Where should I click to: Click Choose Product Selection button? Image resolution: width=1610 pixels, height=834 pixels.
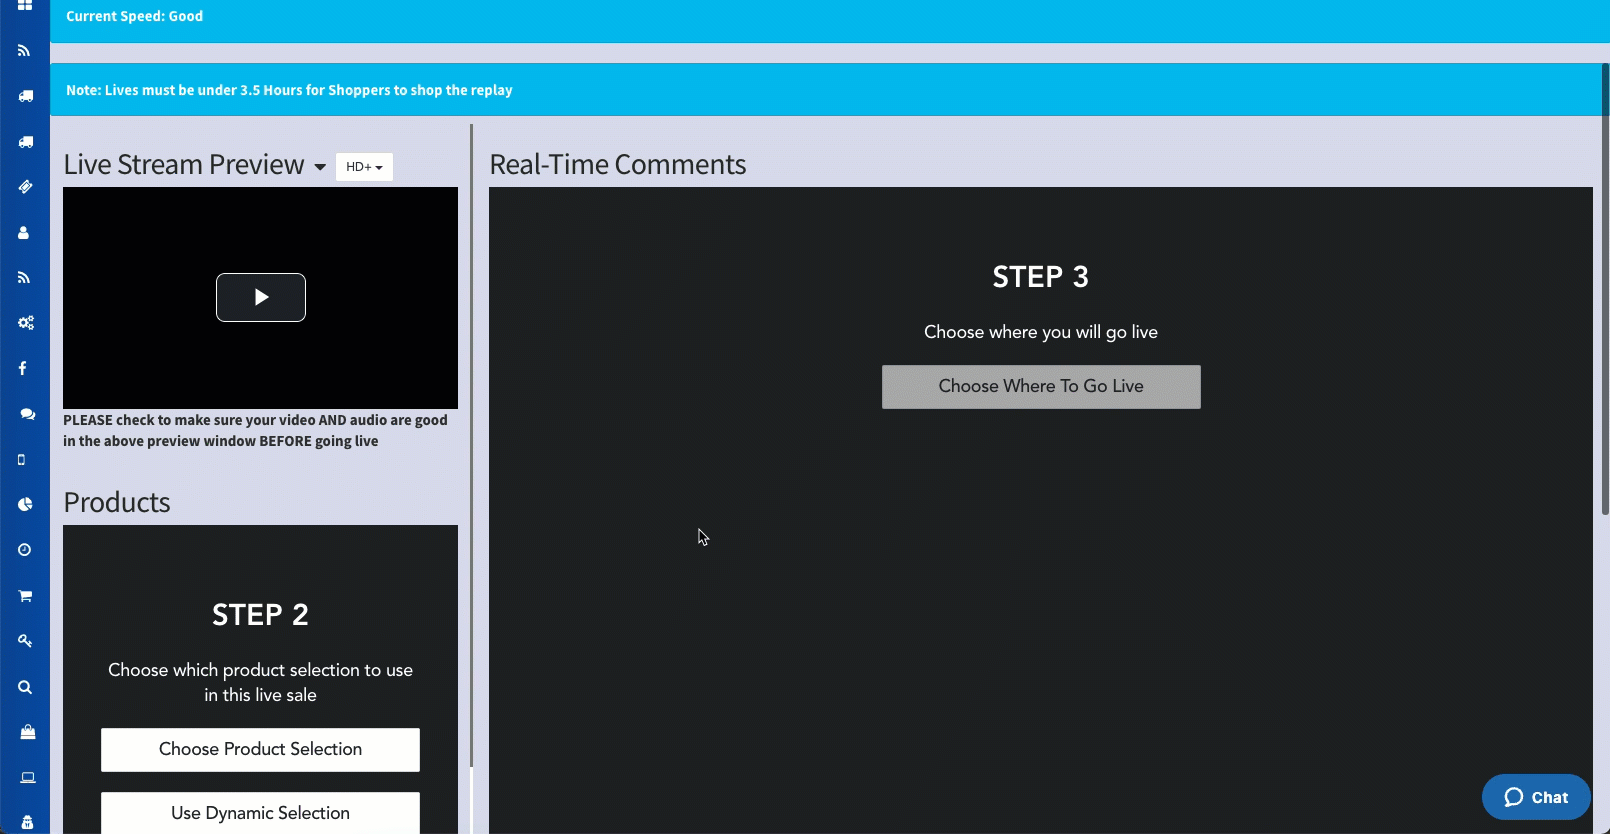tap(260, 750)
